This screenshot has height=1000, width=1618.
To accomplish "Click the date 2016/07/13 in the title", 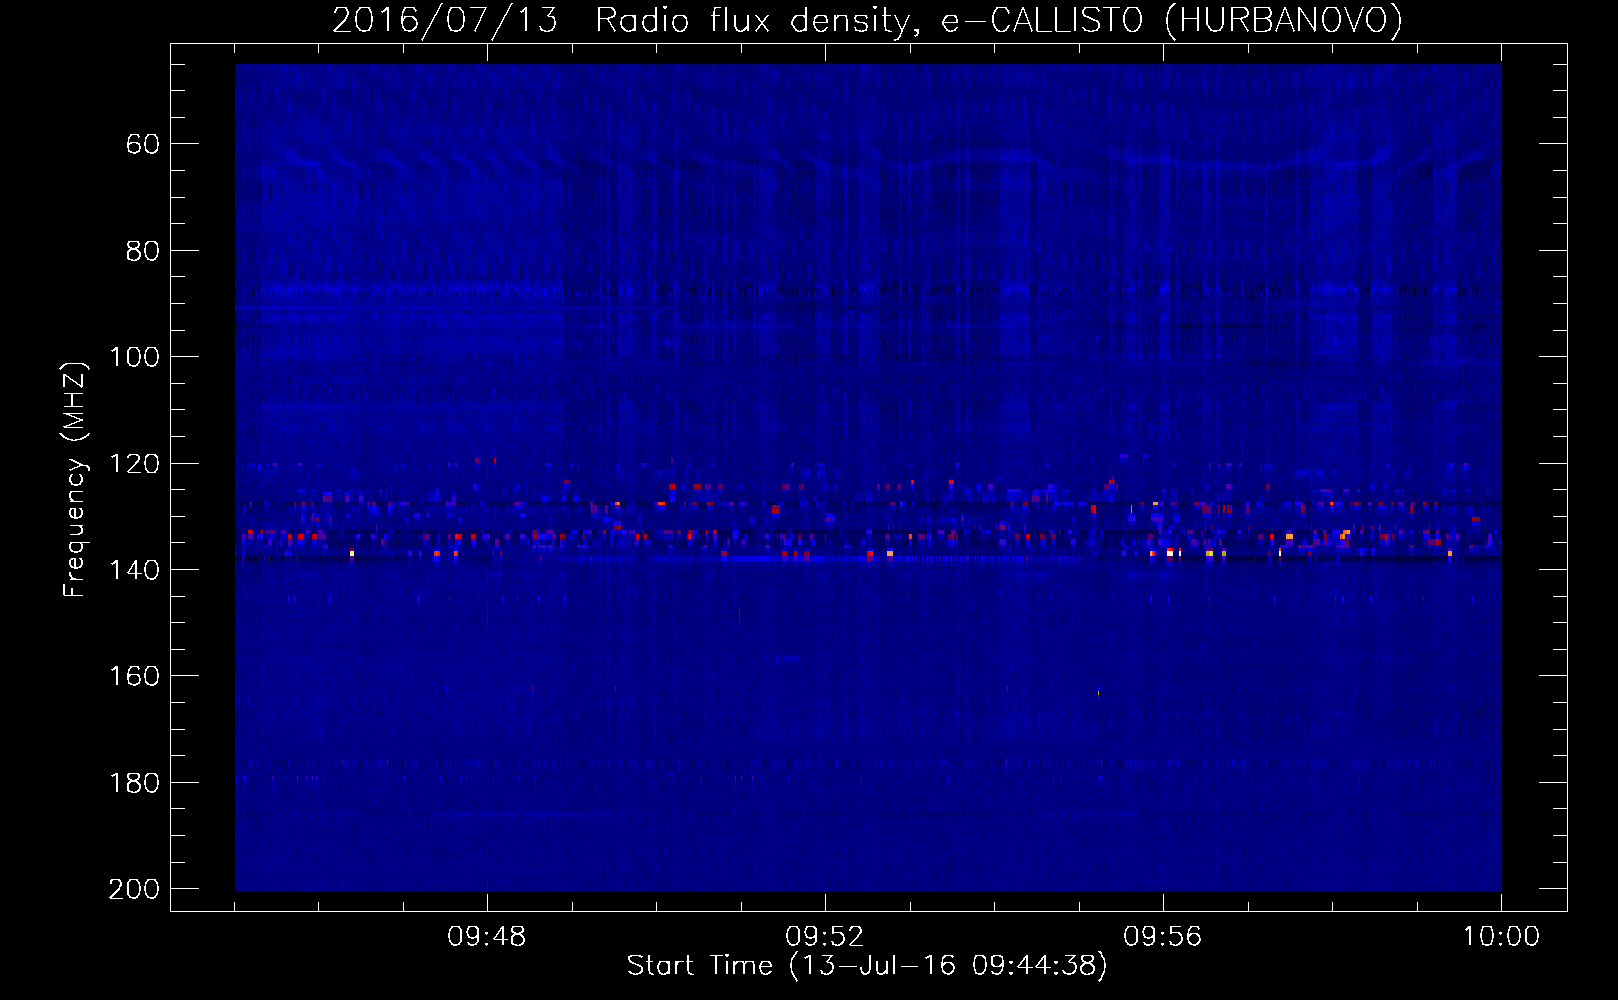I will point(445,20).
